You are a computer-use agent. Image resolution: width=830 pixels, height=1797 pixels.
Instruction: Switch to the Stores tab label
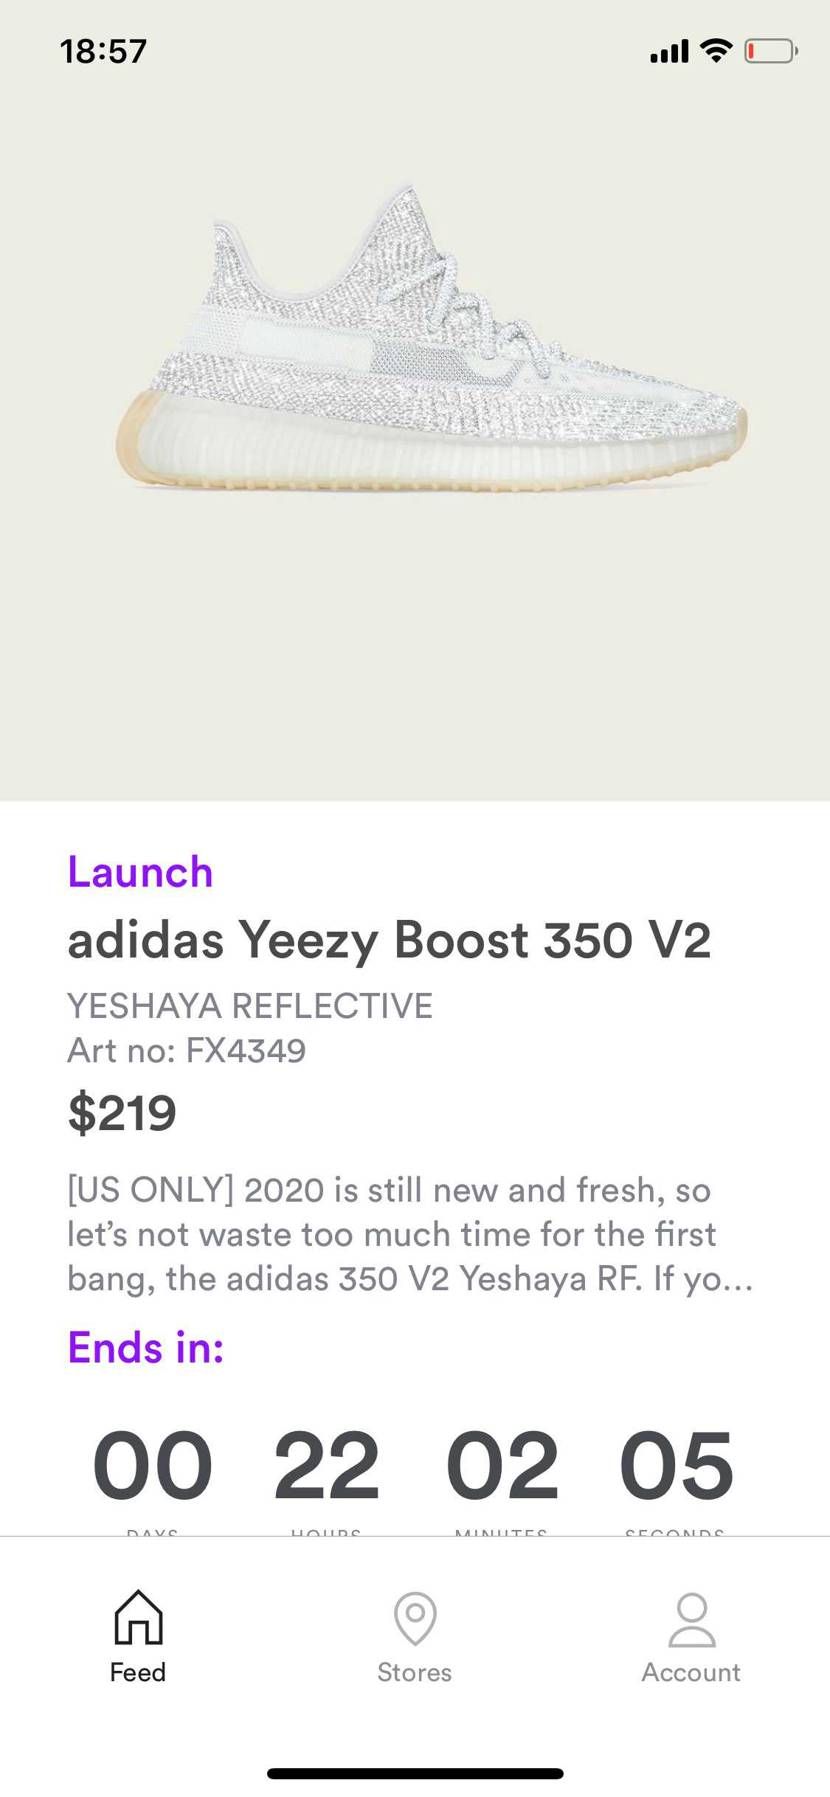(x=415, y=1672)
